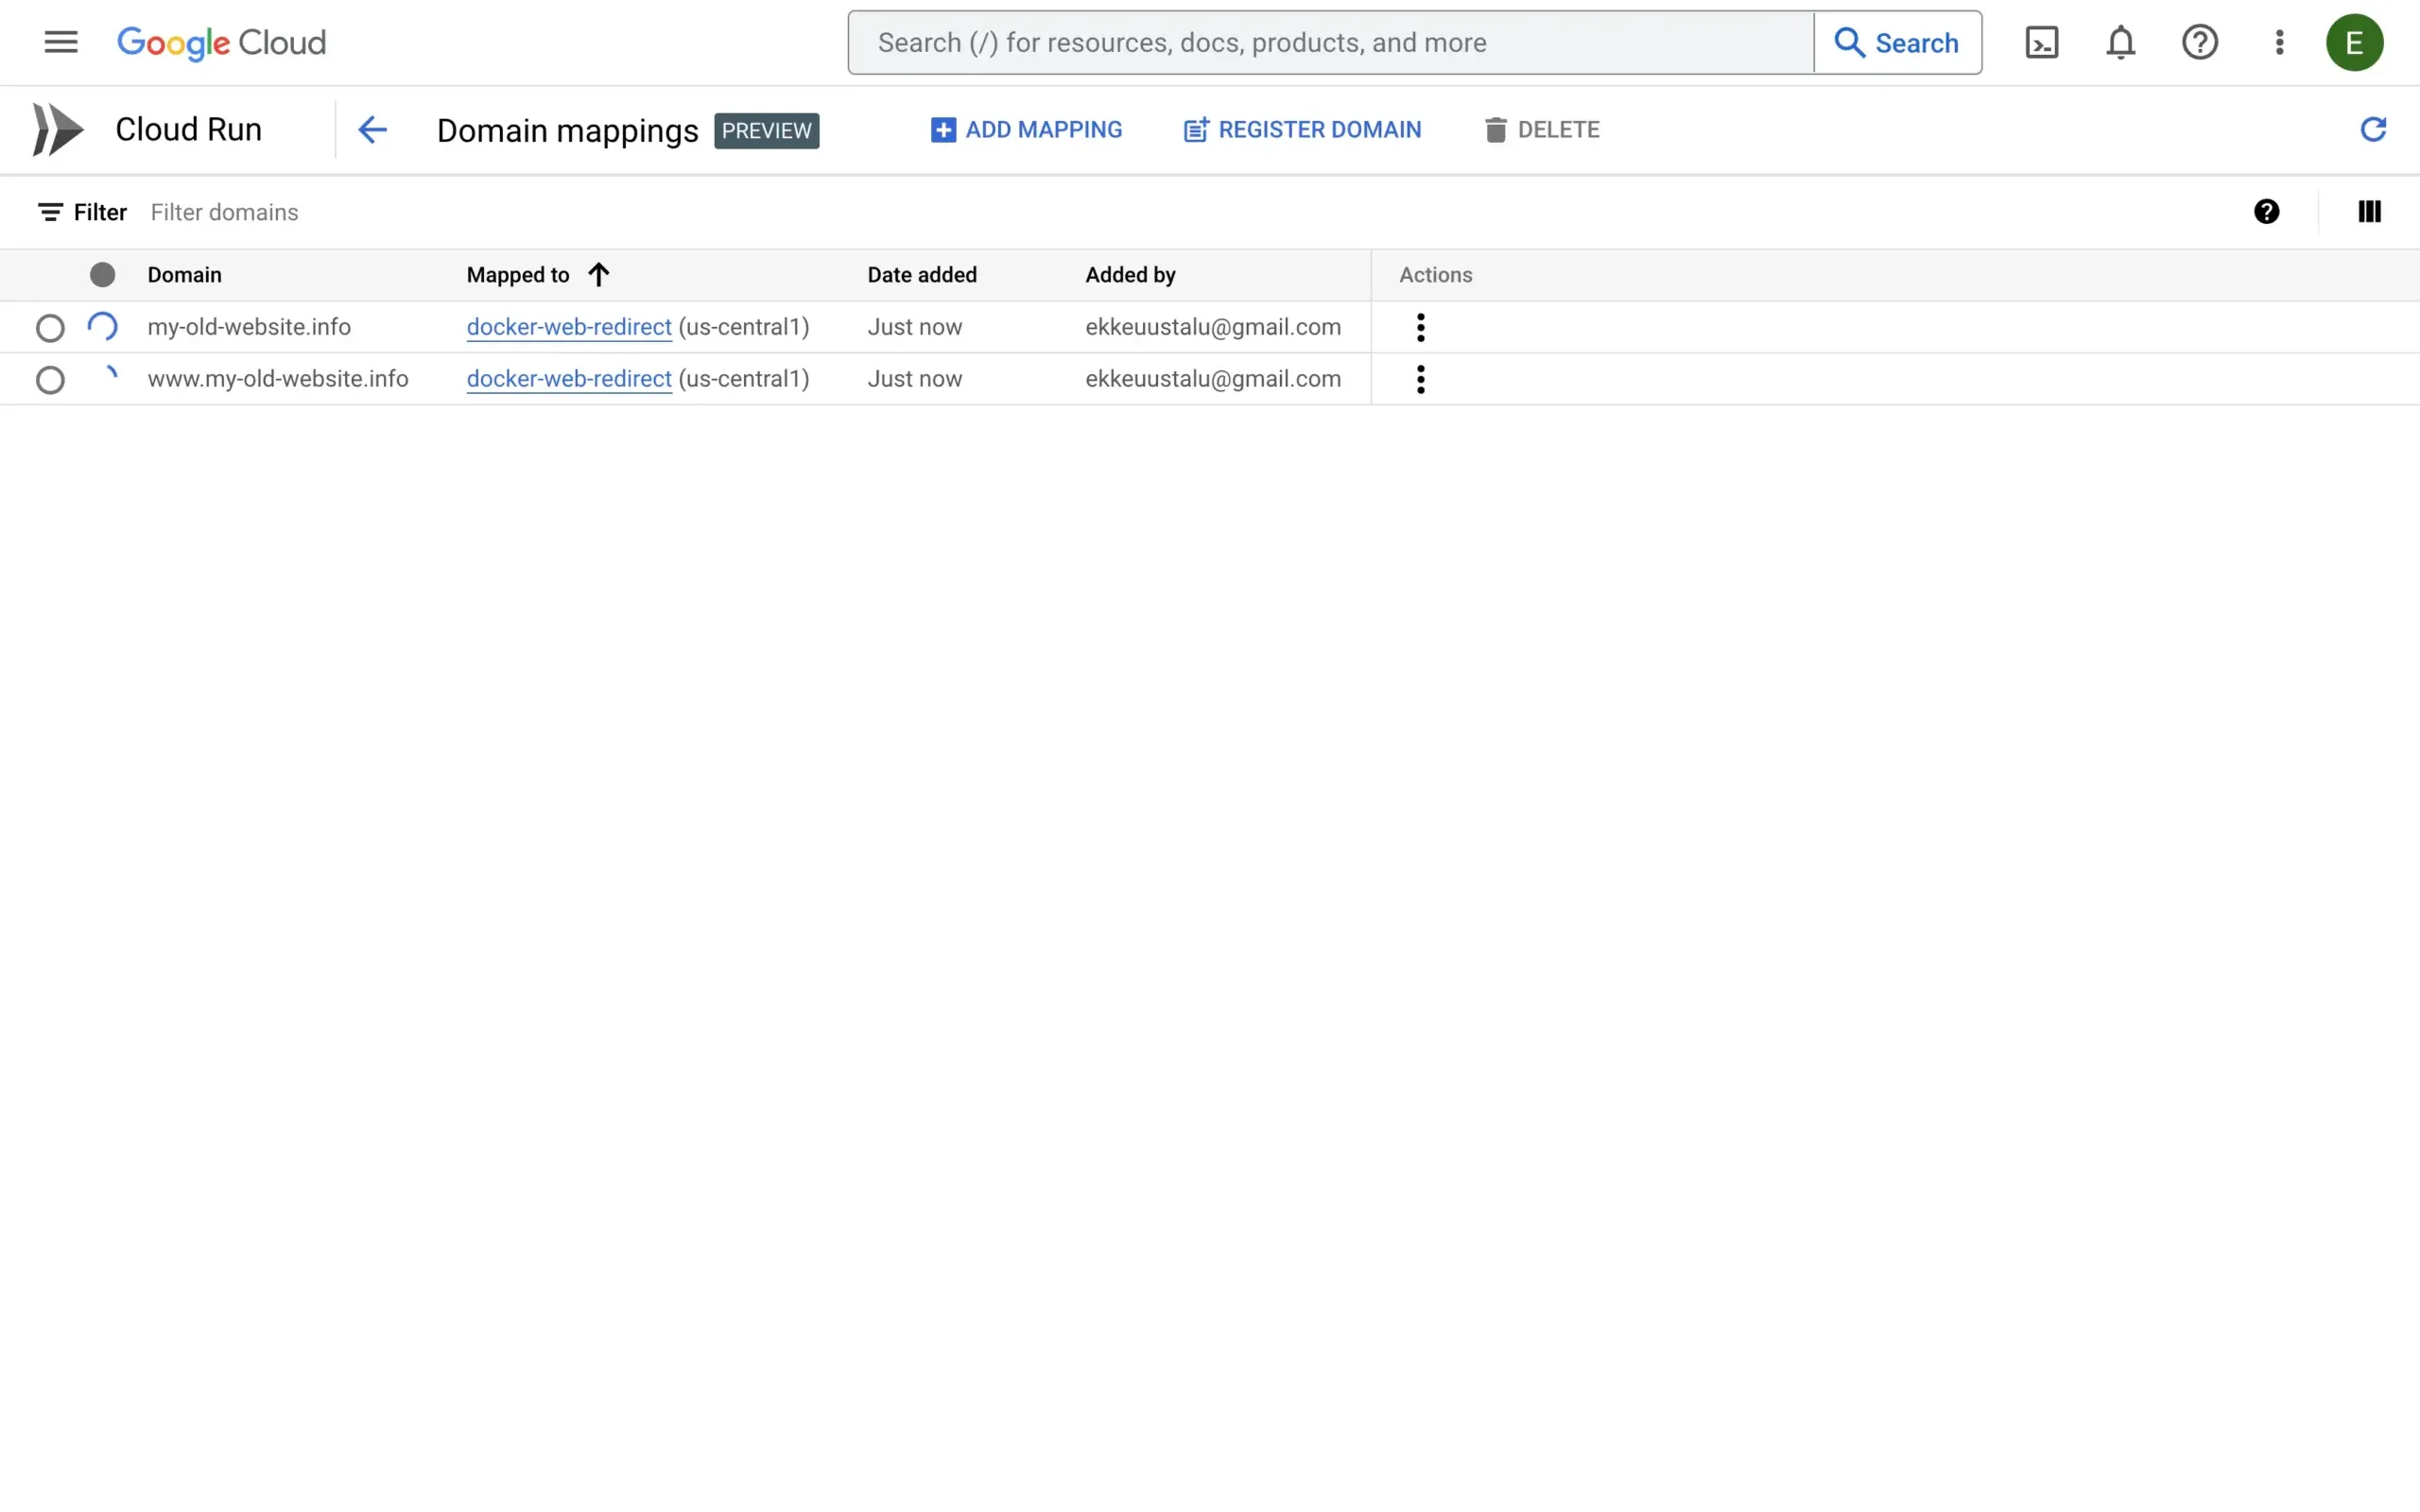Select all domains with header checkbox

point(102,274)
